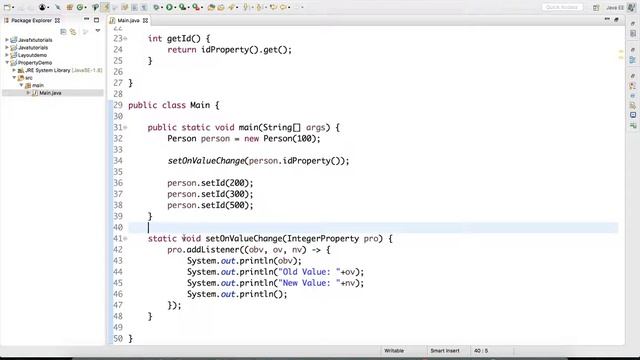Click 'Writable' in the status bar

tap(394, 351)
